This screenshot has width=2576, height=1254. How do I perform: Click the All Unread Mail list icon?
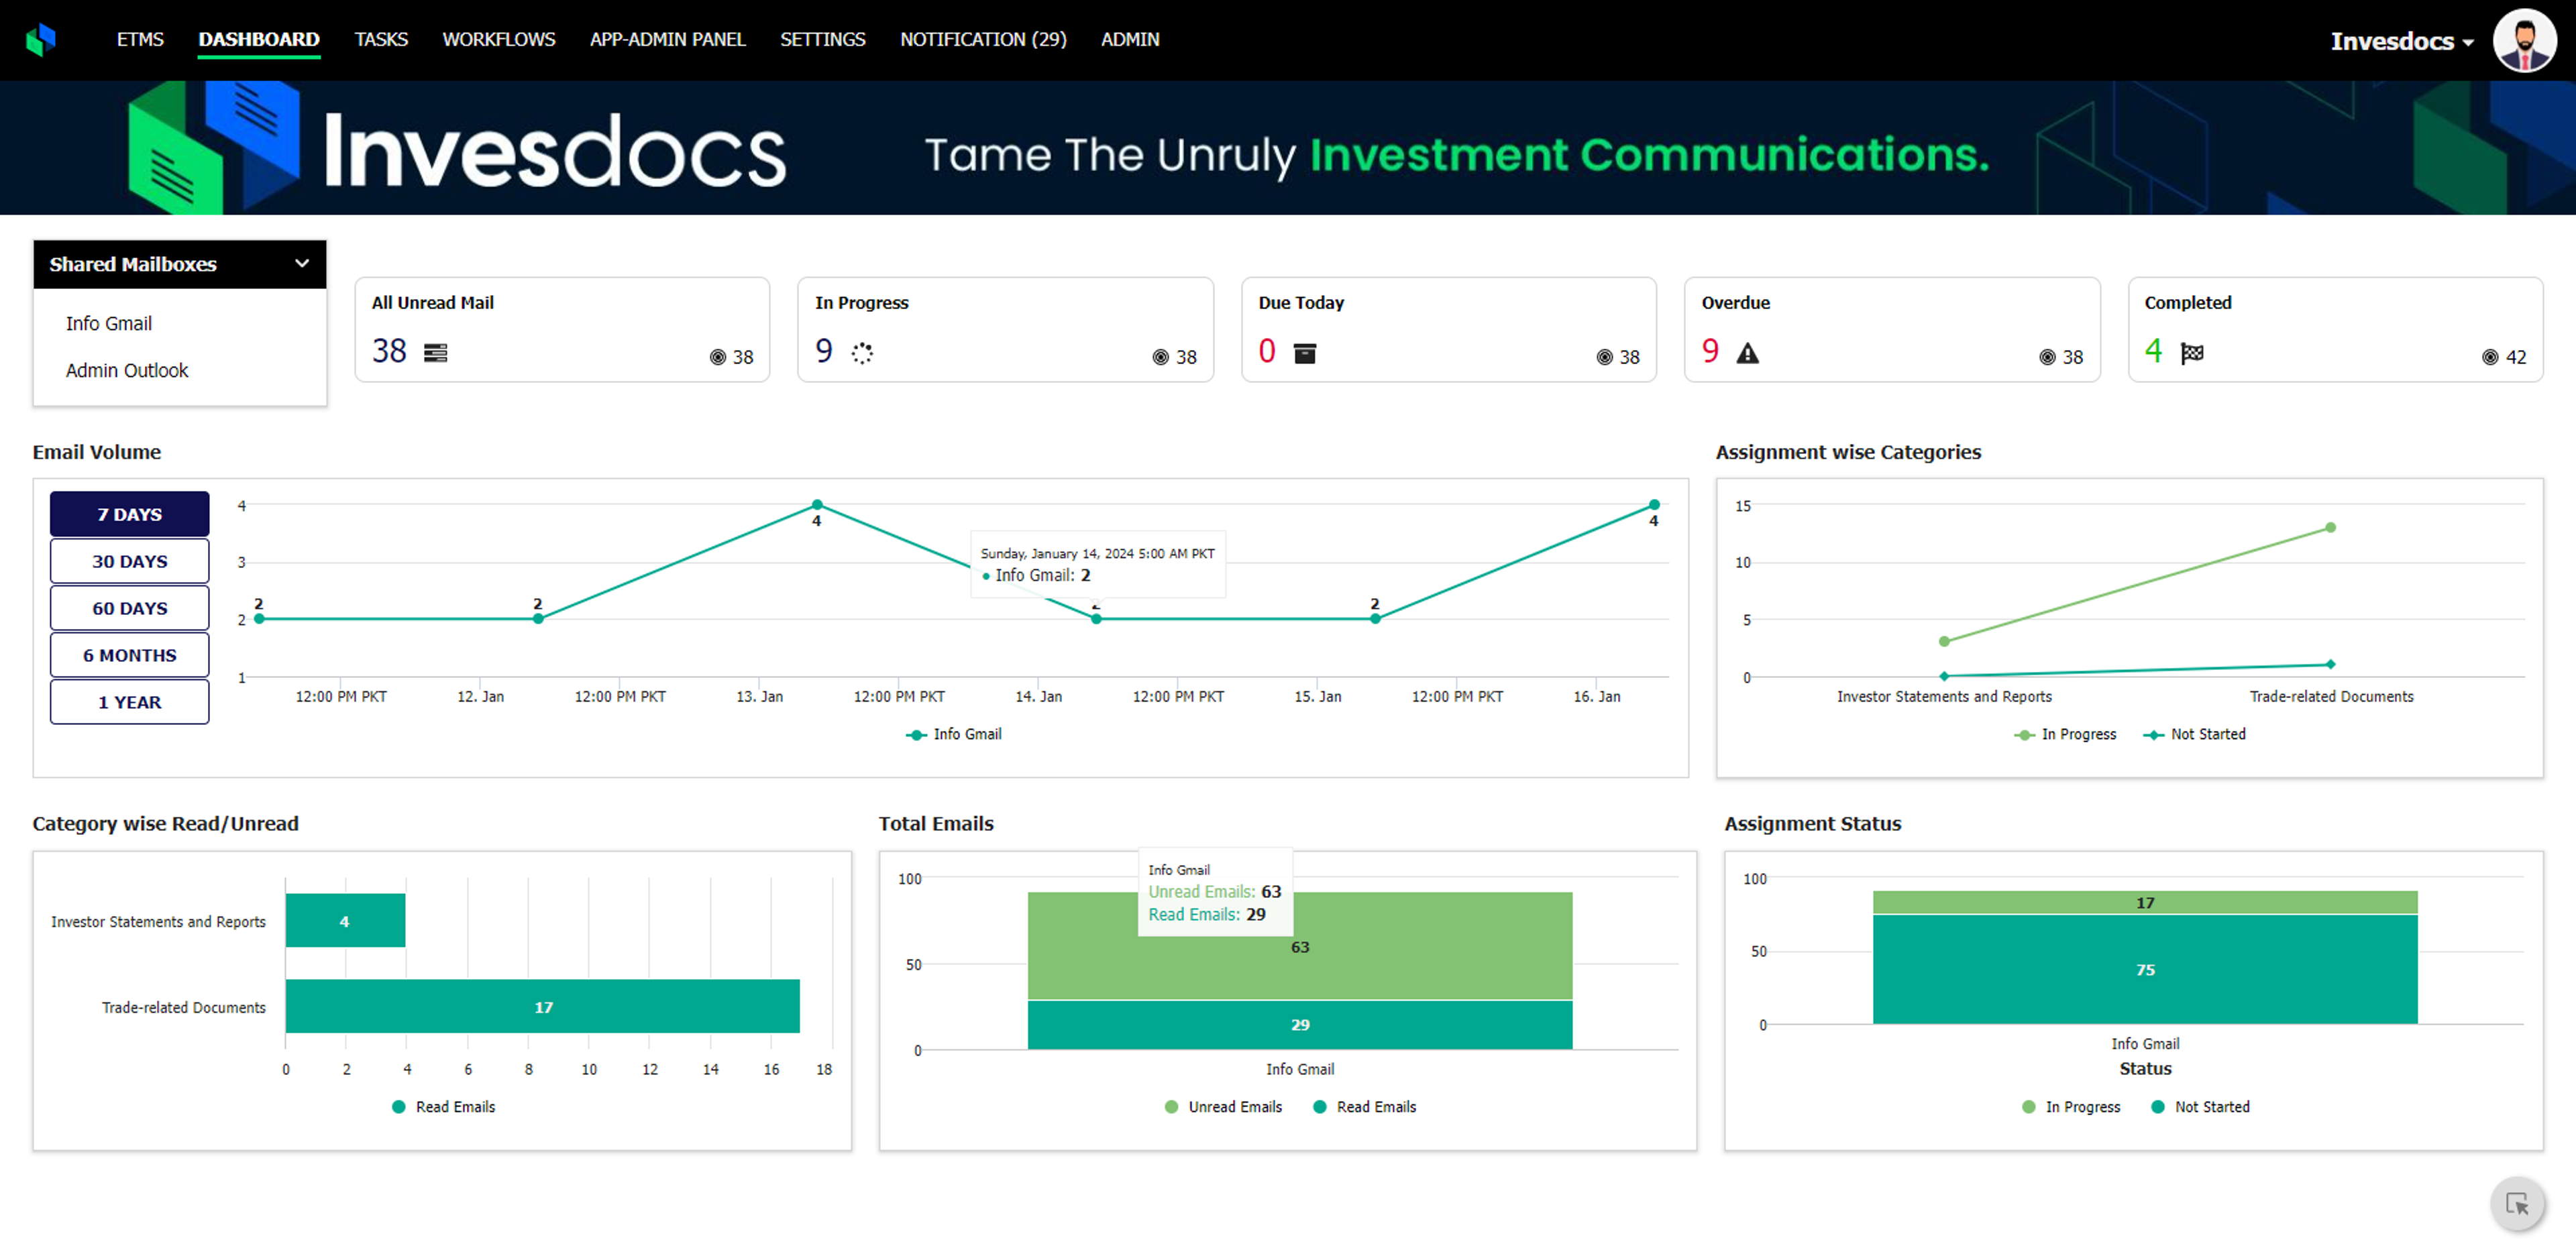point(435,353)
